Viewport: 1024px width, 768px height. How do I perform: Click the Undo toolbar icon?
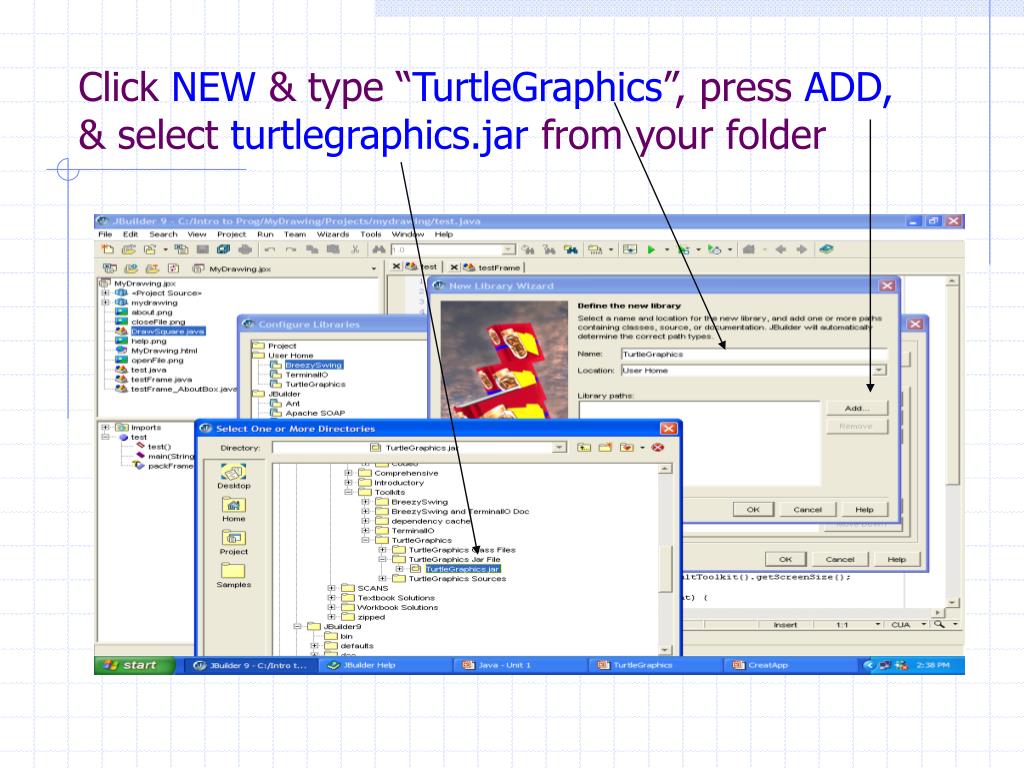[270, 249]
